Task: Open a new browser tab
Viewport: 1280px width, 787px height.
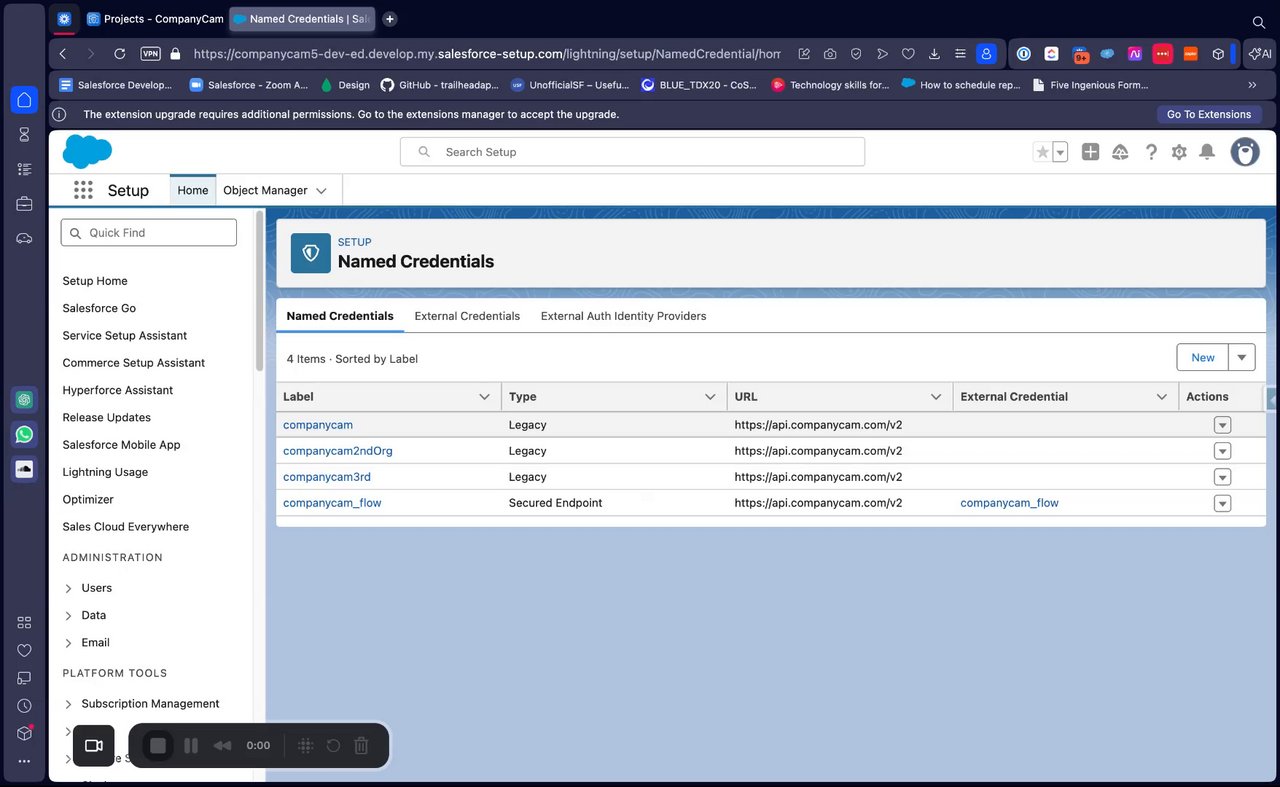Action: (x=390, y=19)
